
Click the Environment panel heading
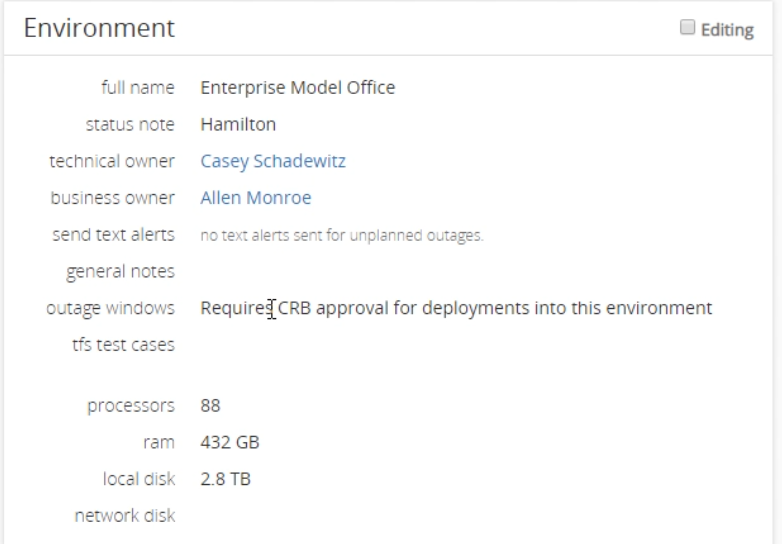[99, 28]
